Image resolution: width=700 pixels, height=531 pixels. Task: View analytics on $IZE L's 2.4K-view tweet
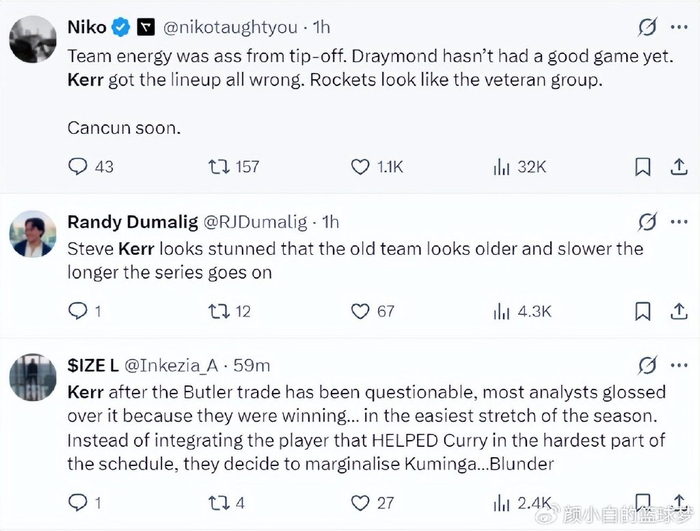(x=501, y=503)
